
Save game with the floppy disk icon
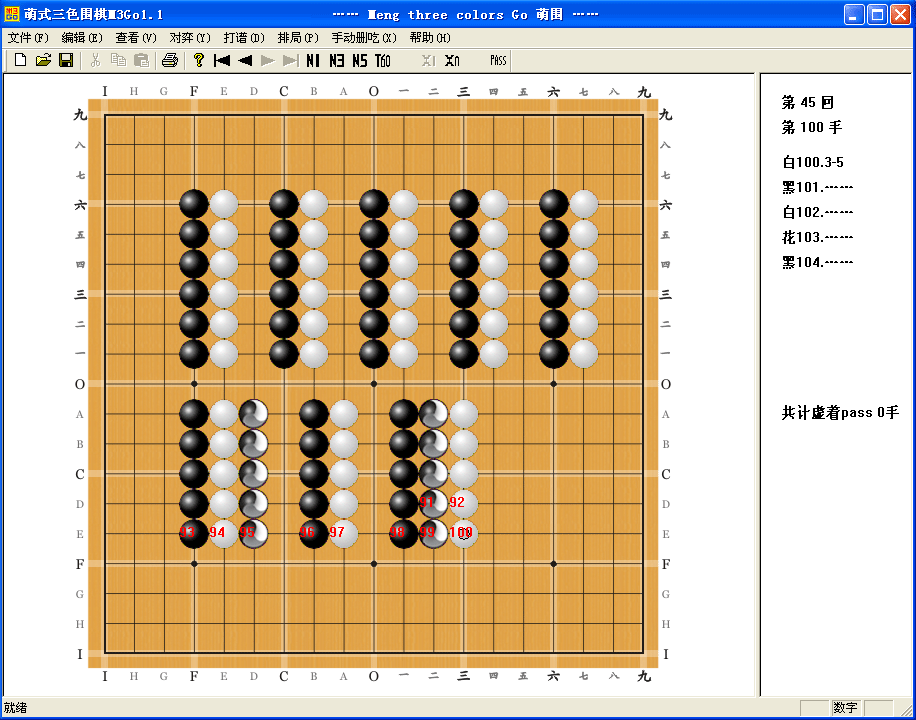pyautogui.click(x=66, y=61)
